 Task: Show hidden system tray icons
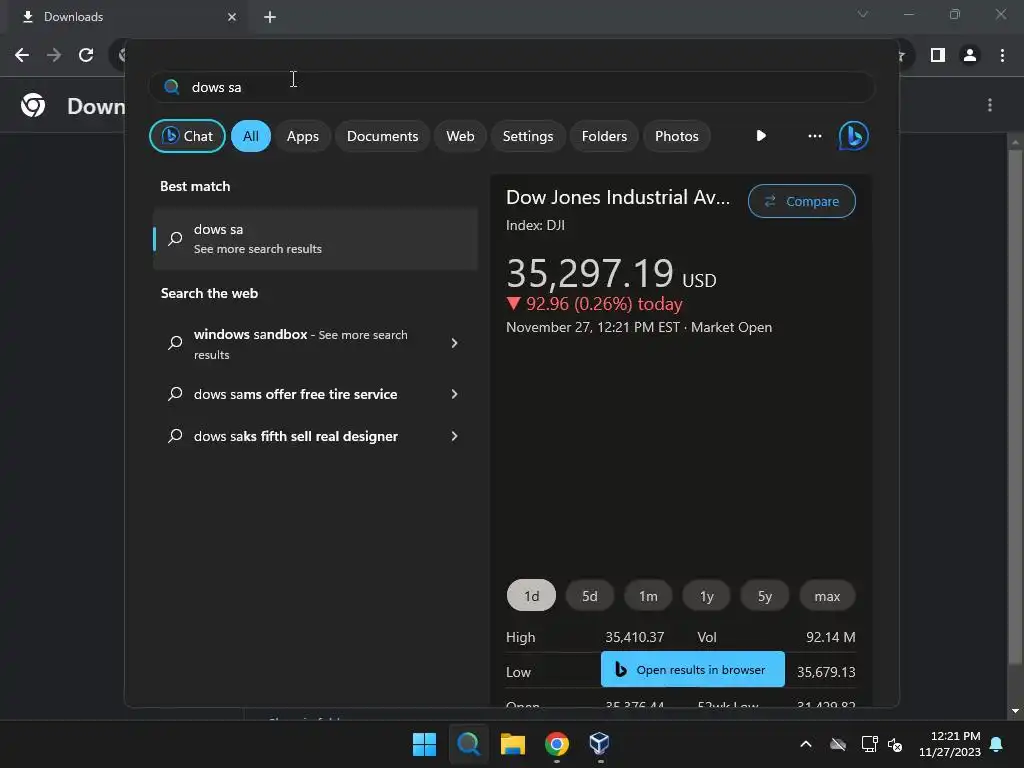coord(806,744)
